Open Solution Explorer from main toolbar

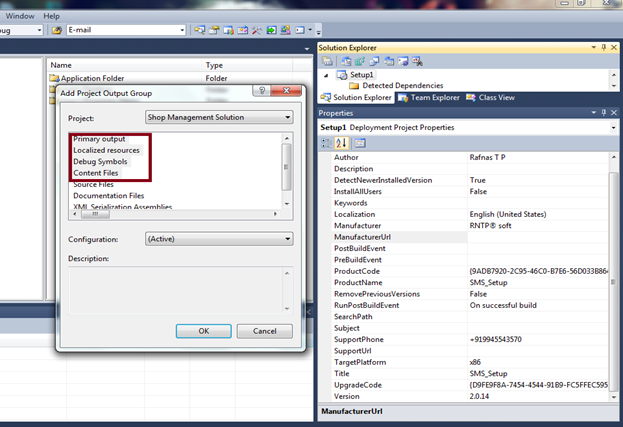coord(199,30)
